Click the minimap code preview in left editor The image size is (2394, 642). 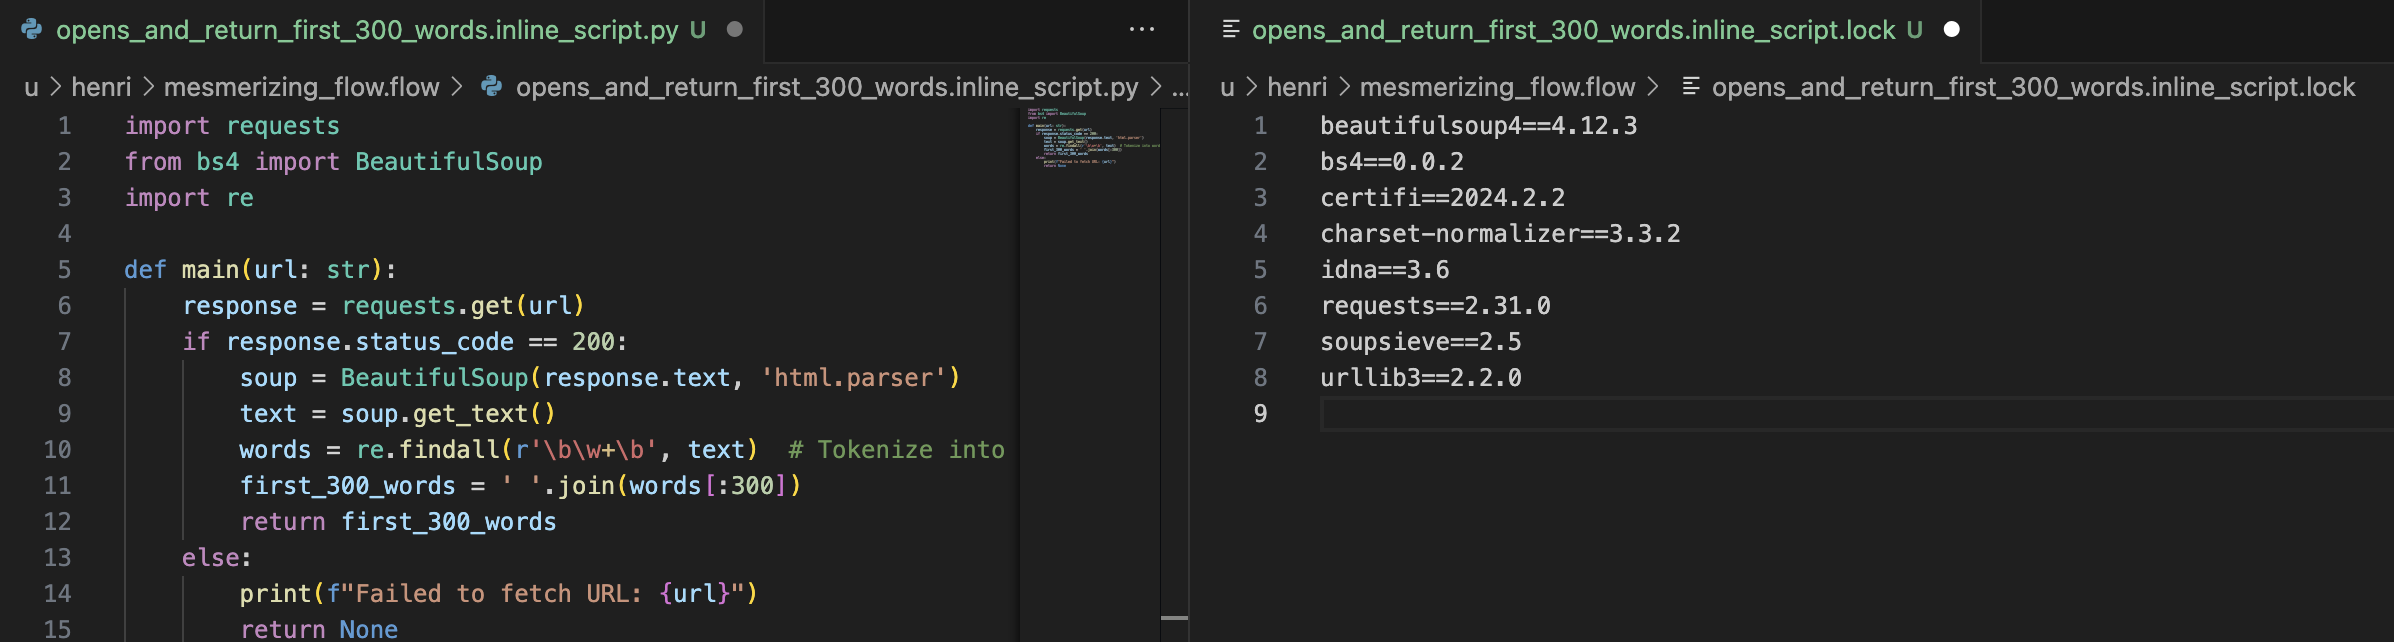pos(1090,138)
